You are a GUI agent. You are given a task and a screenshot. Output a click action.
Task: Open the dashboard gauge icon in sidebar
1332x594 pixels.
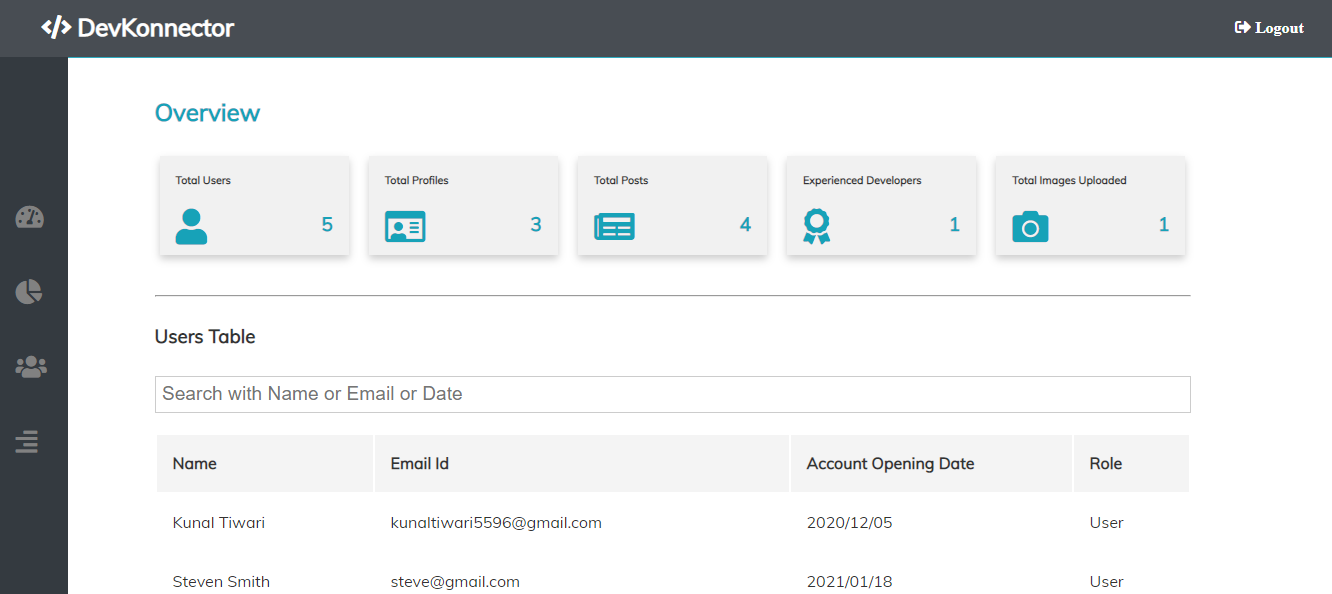pos(30,217)
